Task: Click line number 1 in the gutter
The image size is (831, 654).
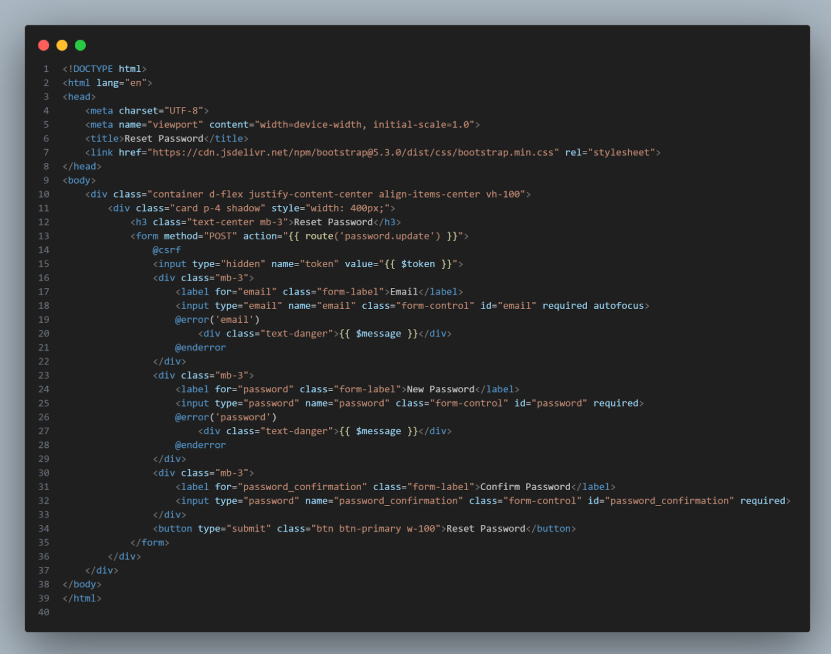Action: (45, 68)
